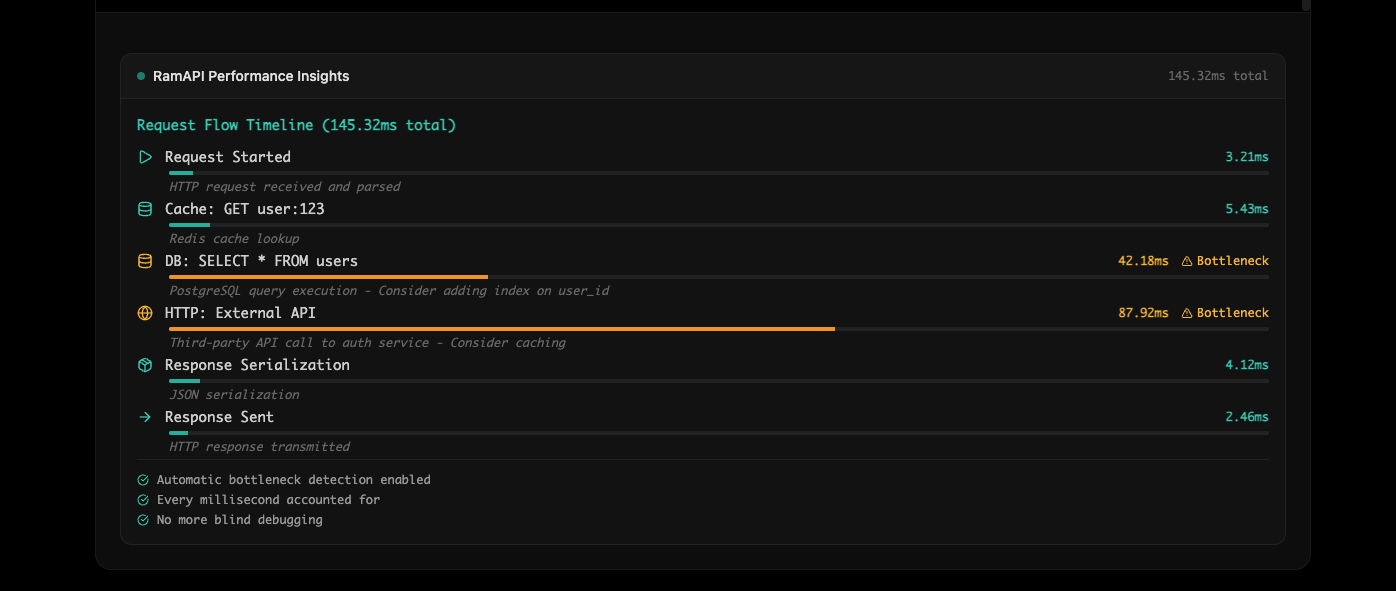The width and height of the screenshot is (1396, 591).
Task: Click the arrow icon beside Response Sent
Action: pyautogui.click(x=145, y=417)
